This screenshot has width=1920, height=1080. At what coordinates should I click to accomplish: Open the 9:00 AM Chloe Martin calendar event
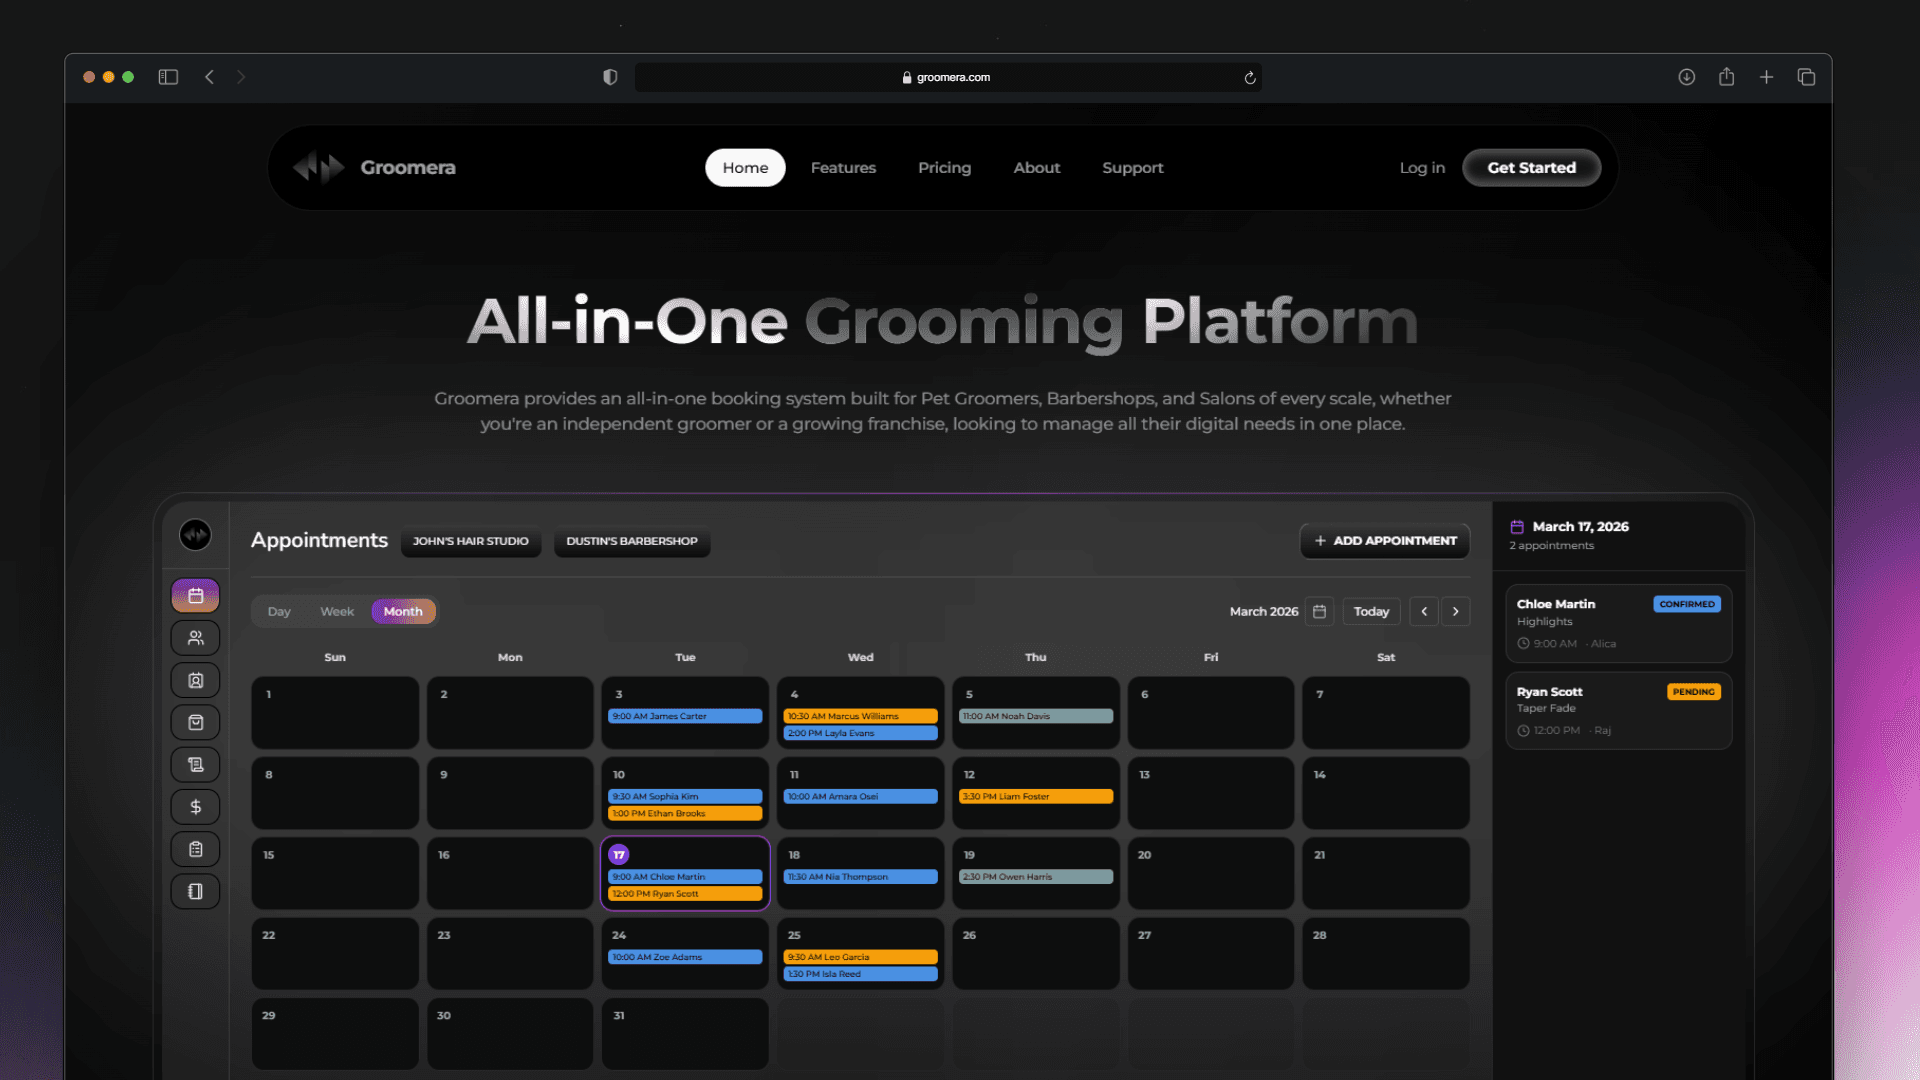(x=685, y=877)
